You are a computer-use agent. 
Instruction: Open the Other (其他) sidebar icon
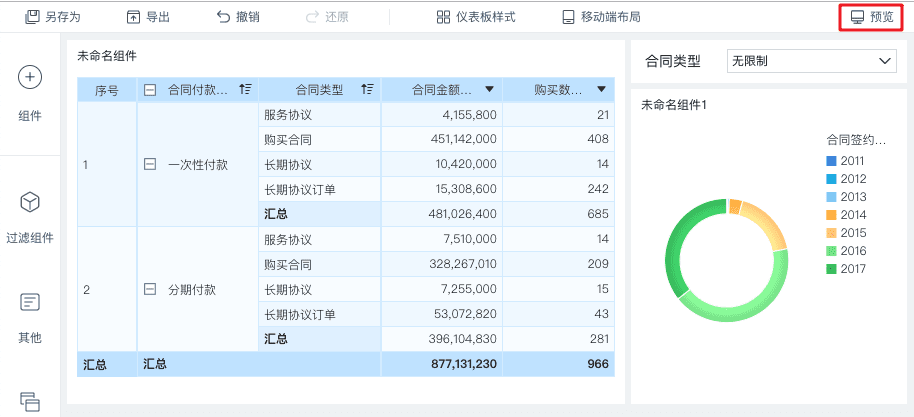(30, 301)
